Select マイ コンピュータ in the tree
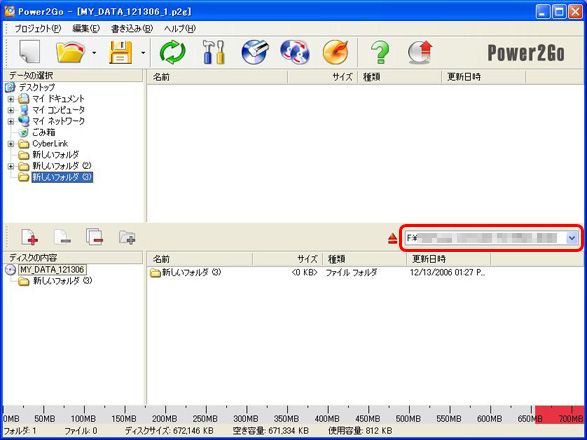Screen dimensions: 587x440 click(58, 110)
